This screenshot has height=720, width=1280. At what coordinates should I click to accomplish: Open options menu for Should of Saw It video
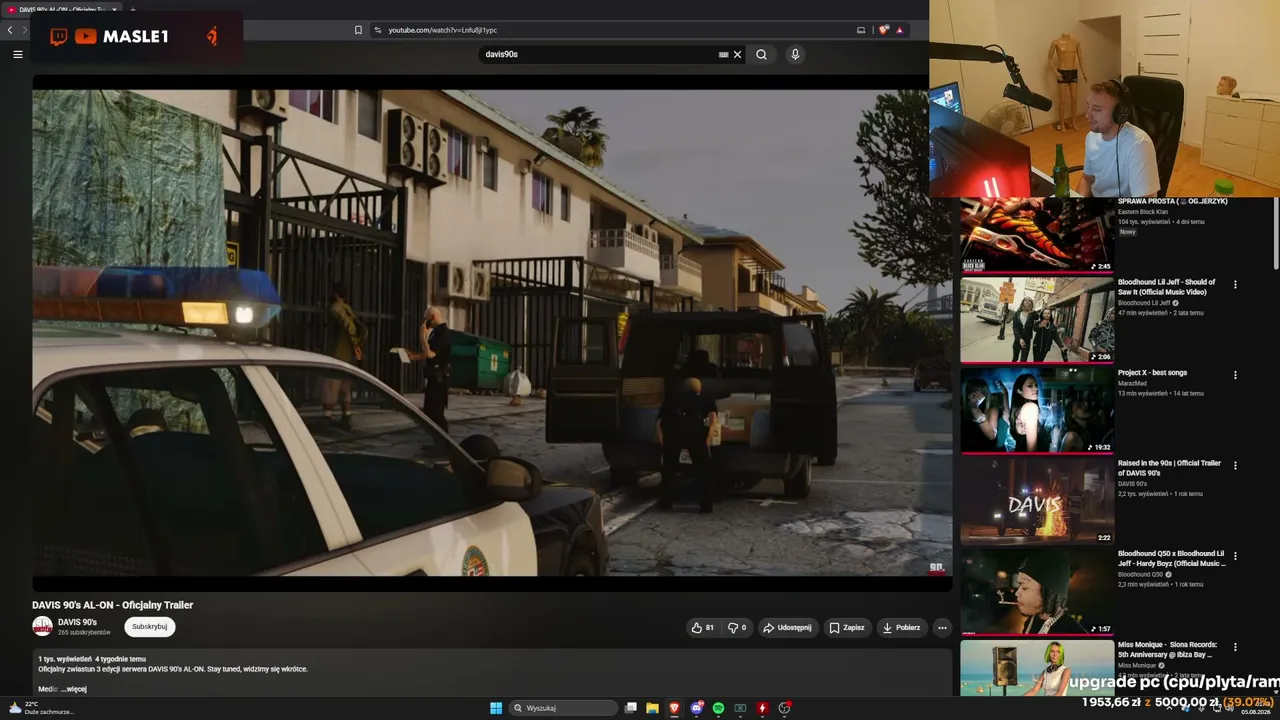1235,285
